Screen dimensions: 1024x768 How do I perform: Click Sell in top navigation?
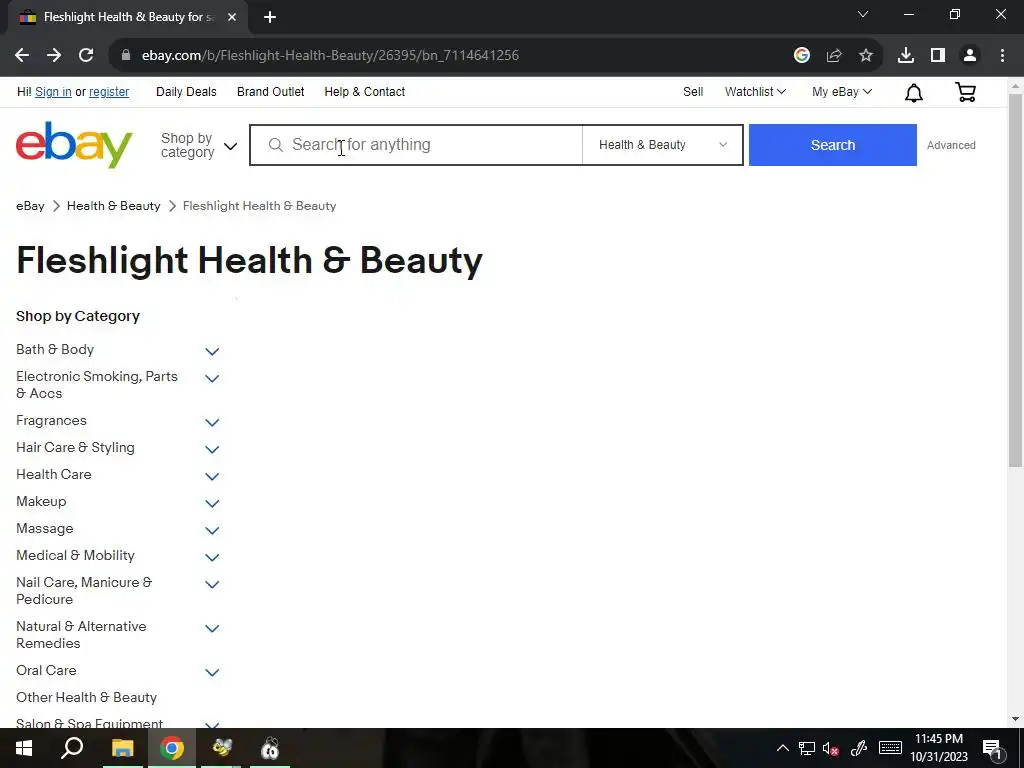(693, 92)
